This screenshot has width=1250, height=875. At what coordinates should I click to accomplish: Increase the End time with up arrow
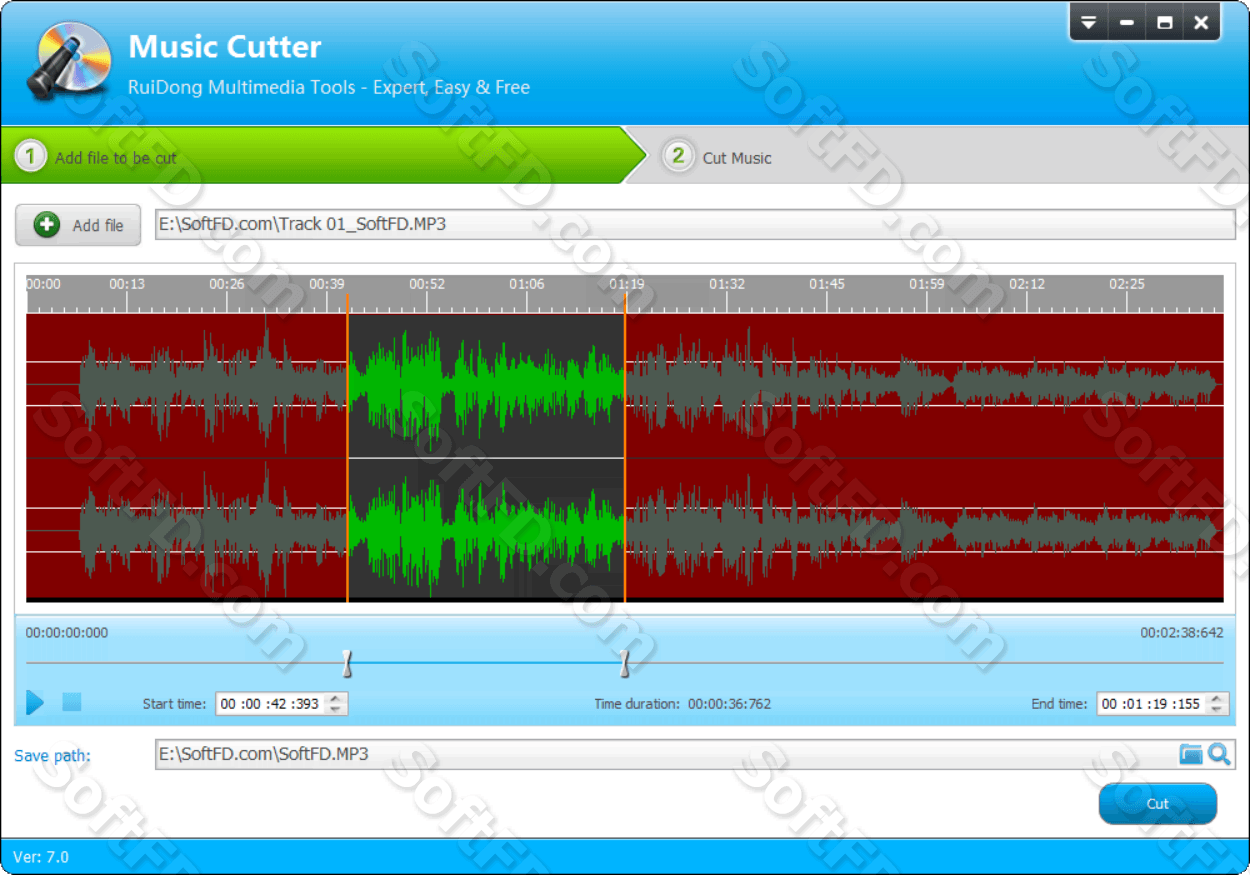click(1216, 698)
